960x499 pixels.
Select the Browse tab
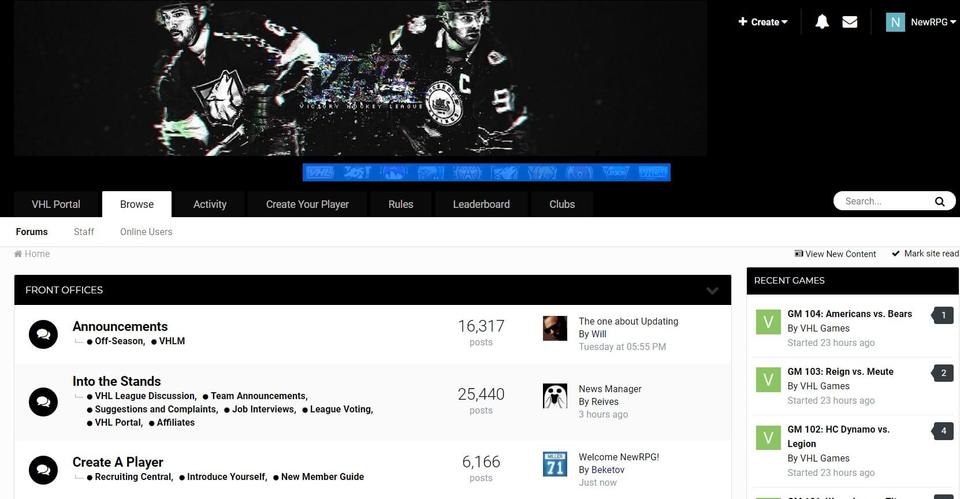pyautogui.click(x=137, y=204)
